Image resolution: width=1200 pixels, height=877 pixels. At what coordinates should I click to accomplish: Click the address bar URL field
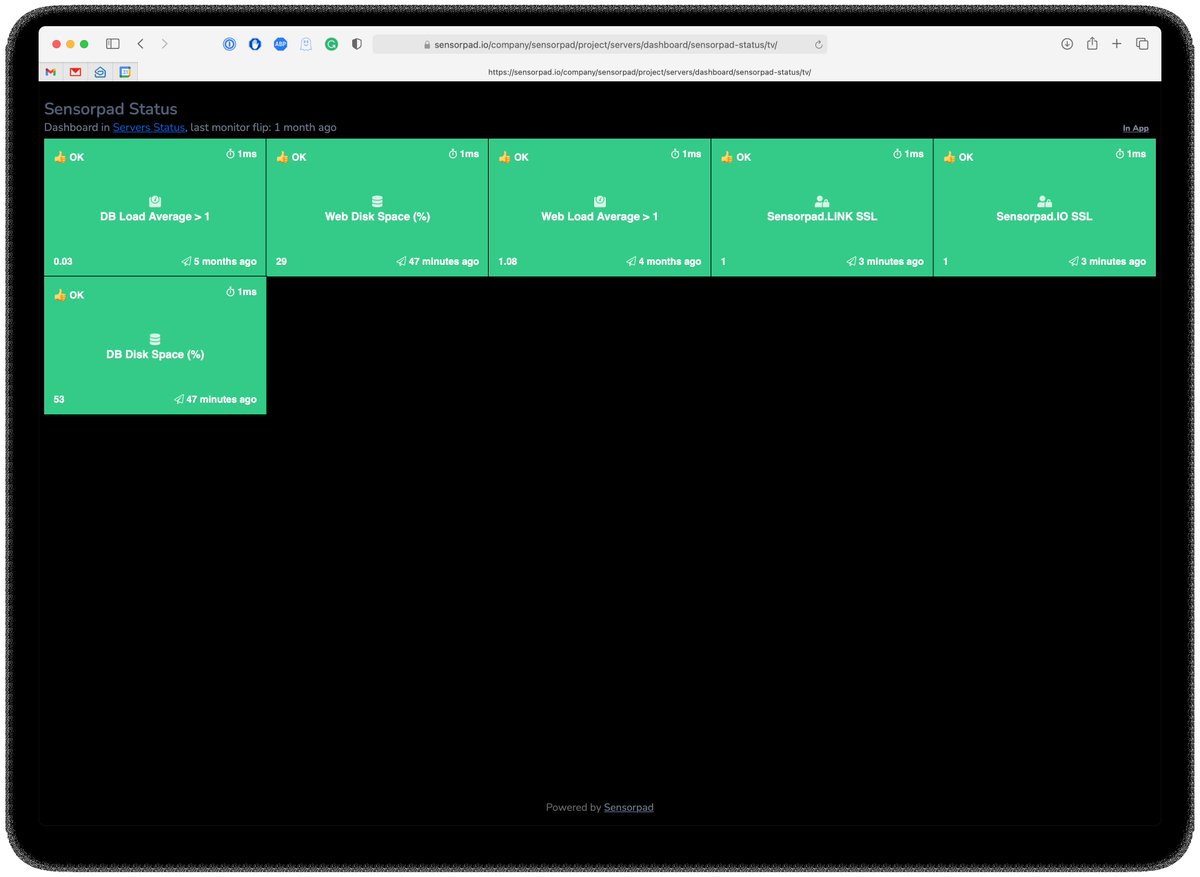600,45
